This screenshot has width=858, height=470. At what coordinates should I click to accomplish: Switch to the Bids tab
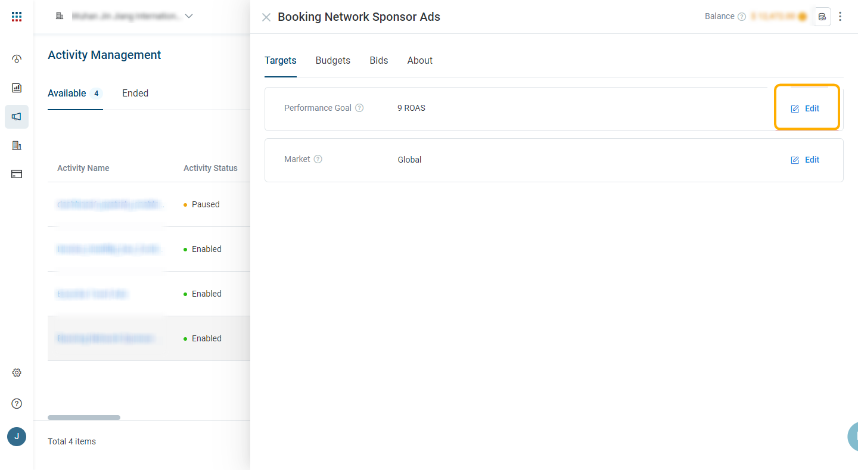point(379,61)
